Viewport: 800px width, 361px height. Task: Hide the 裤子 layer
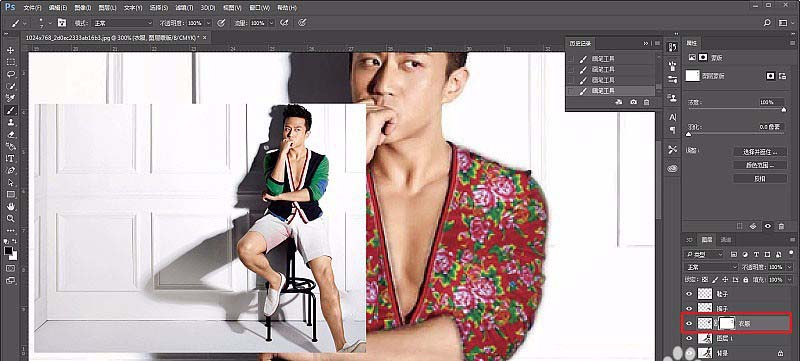690,308
